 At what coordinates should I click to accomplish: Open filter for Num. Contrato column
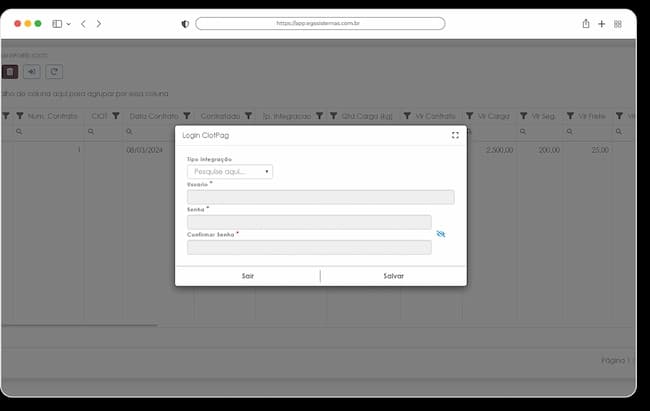point(19,116)
